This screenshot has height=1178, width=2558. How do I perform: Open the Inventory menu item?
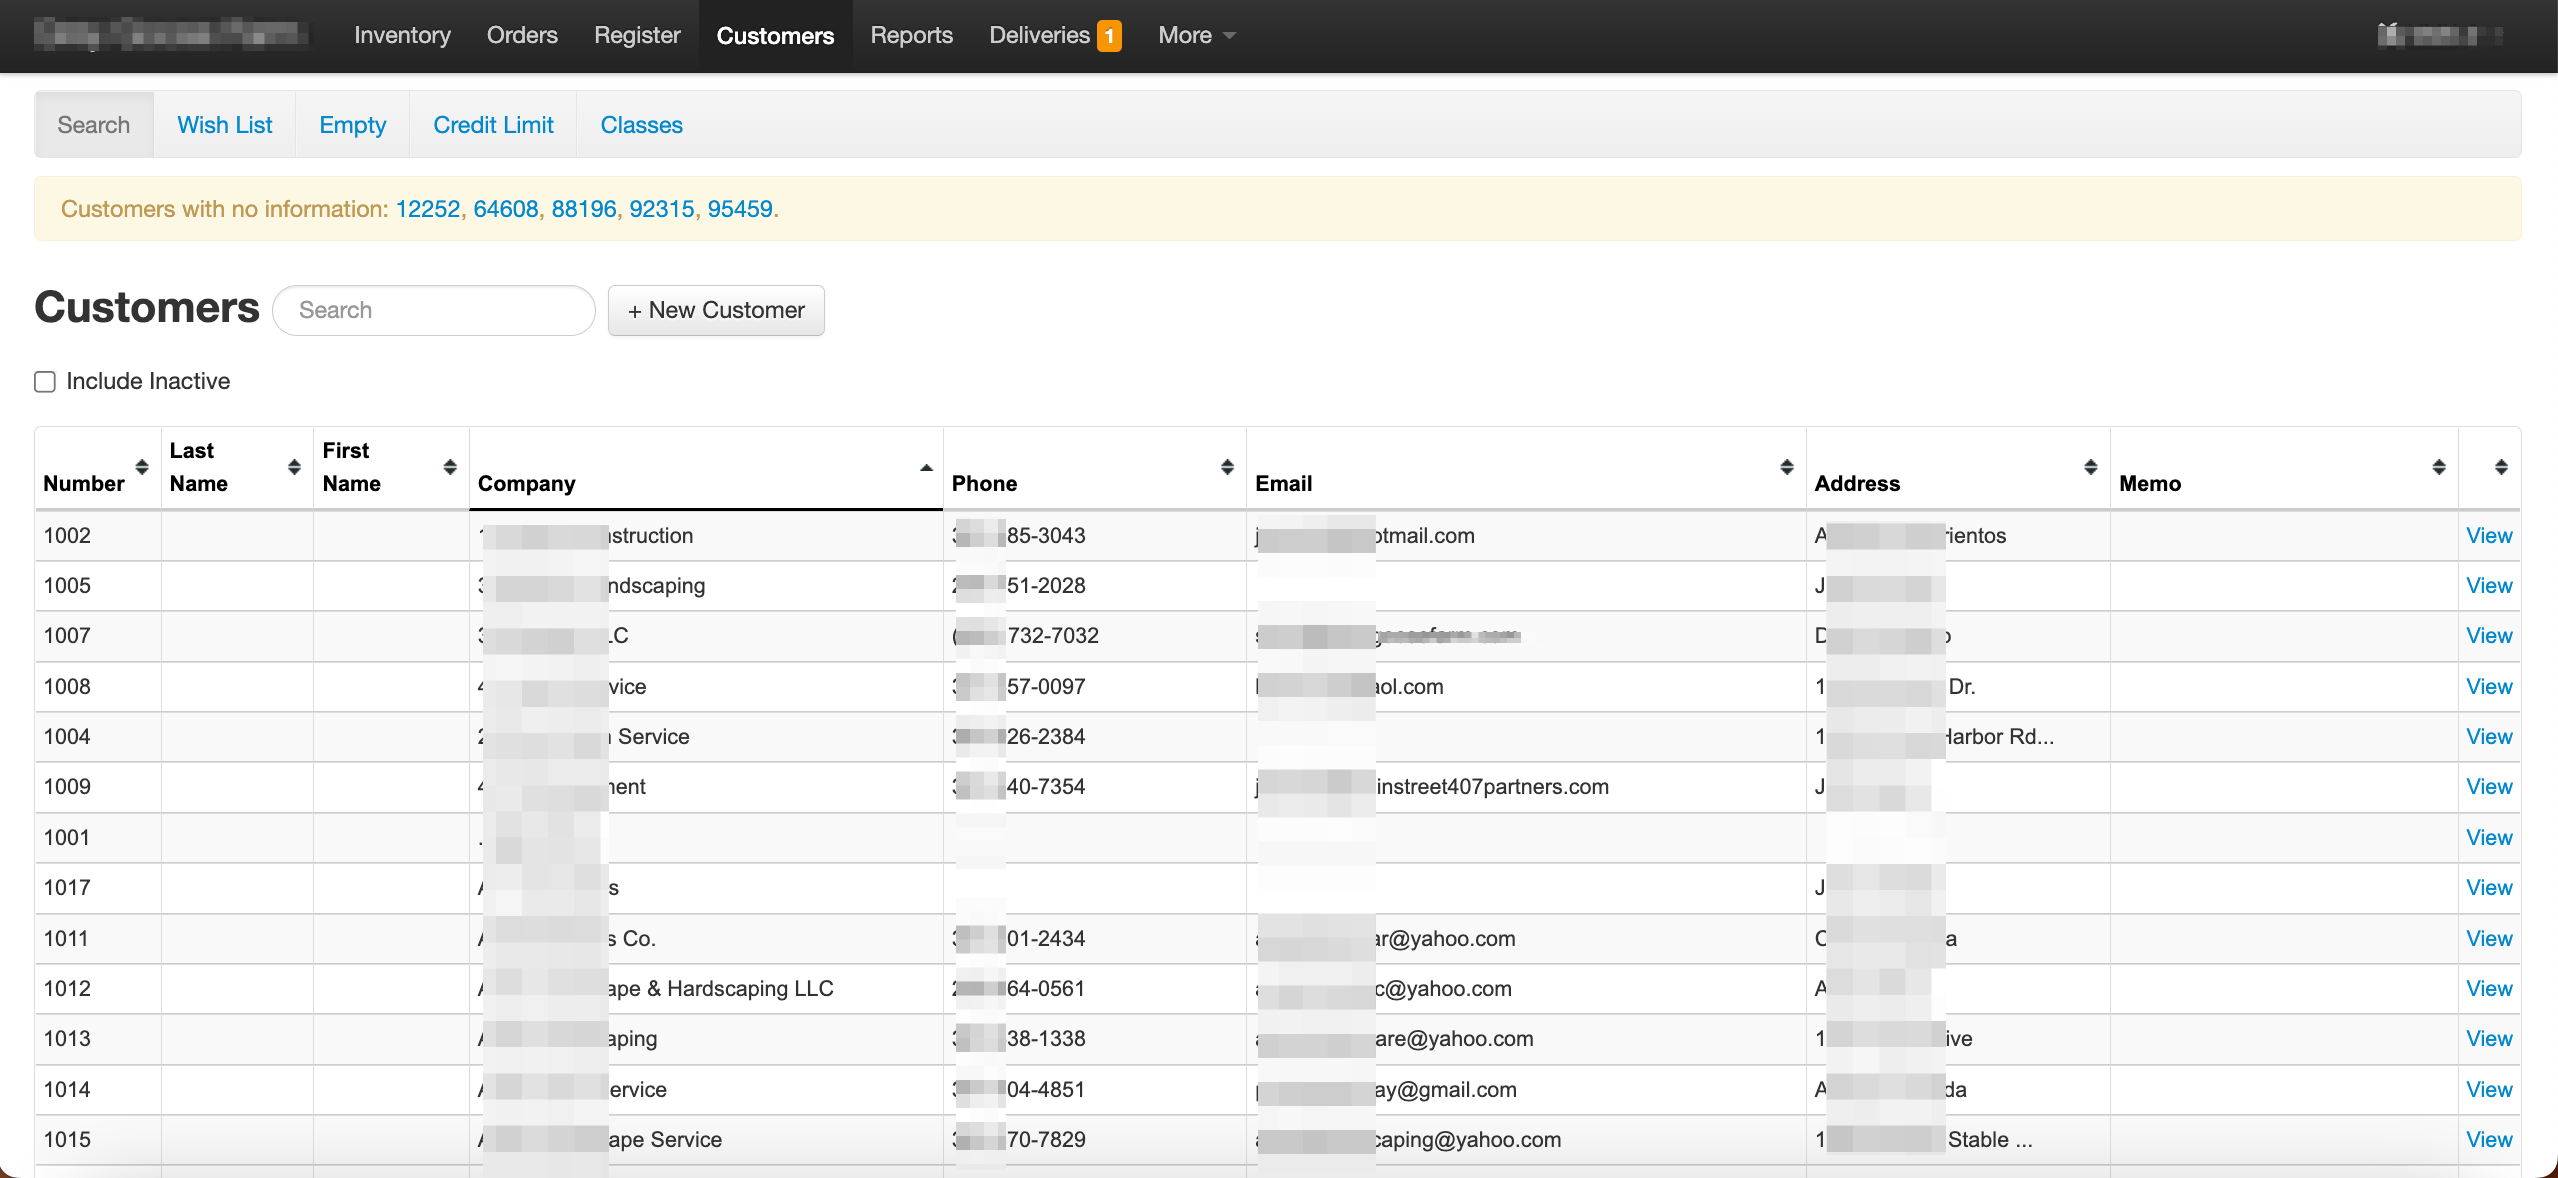(x=402, y=36)
